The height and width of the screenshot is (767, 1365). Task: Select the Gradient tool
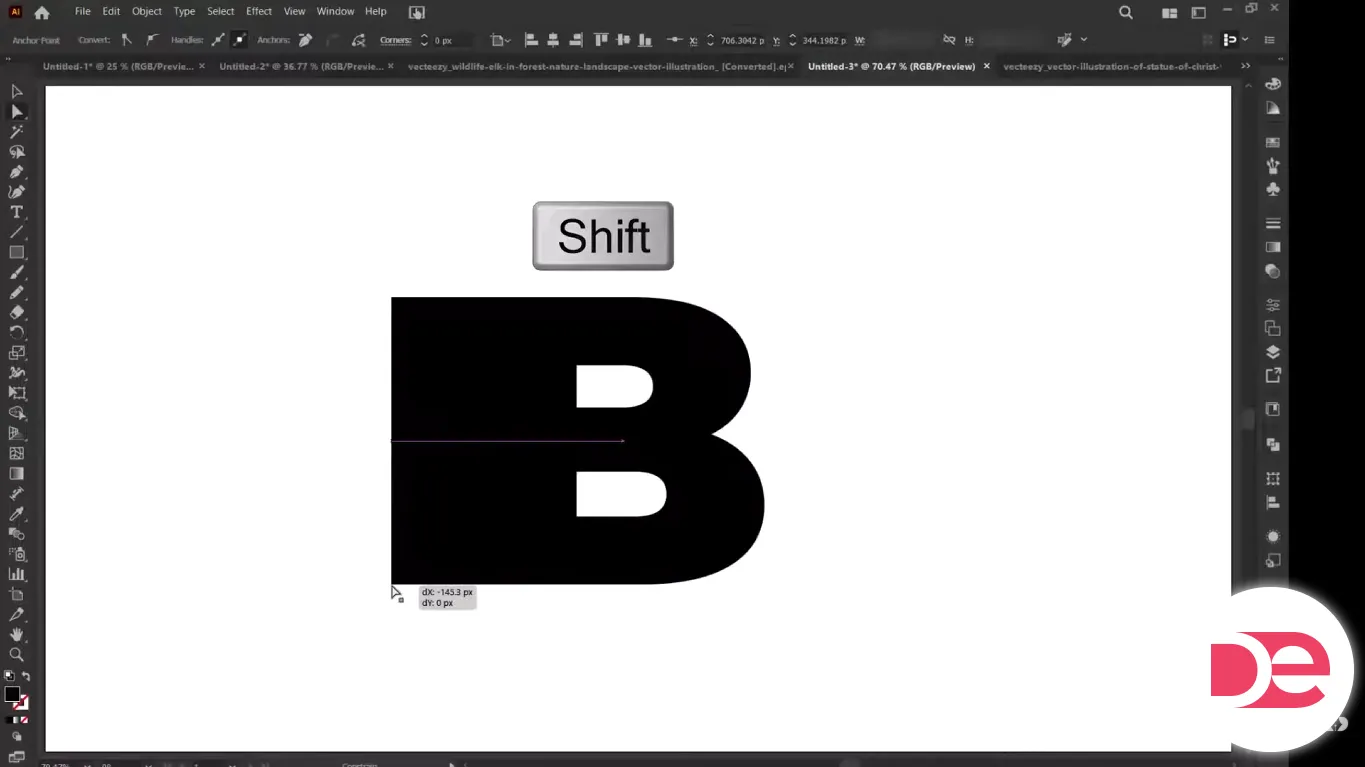click(17, 473)
